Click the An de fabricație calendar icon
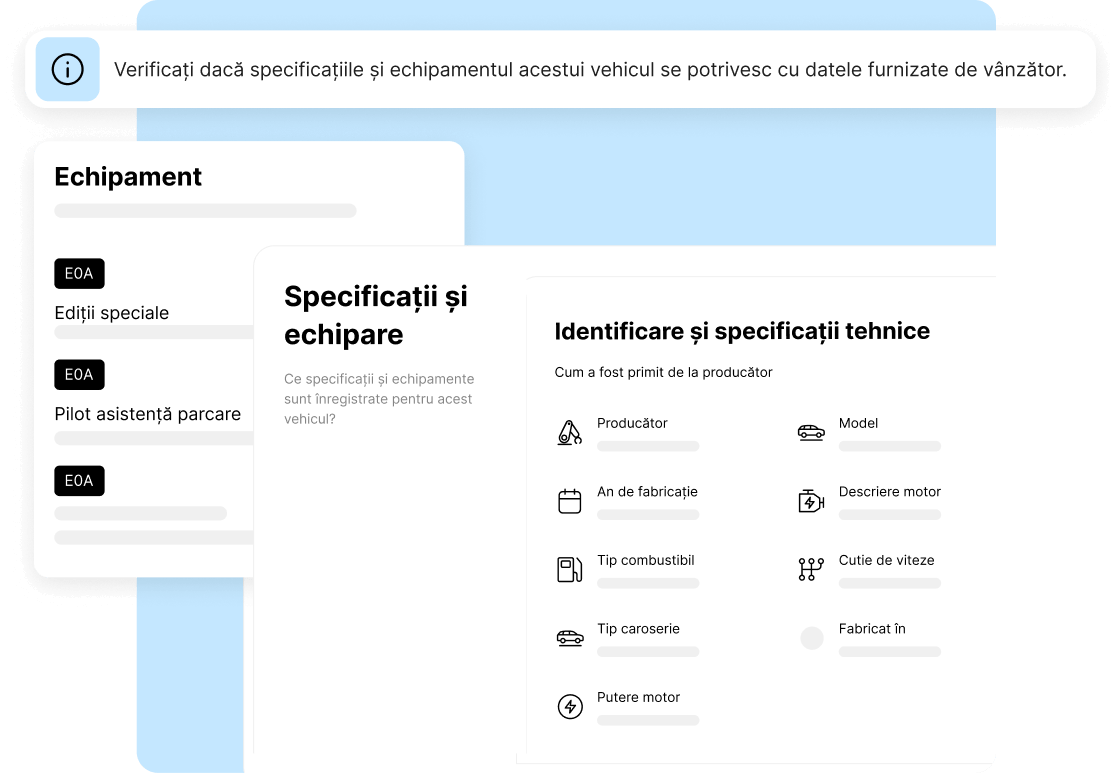Screen dimensions: 1118x773 [x=569, y=501]
